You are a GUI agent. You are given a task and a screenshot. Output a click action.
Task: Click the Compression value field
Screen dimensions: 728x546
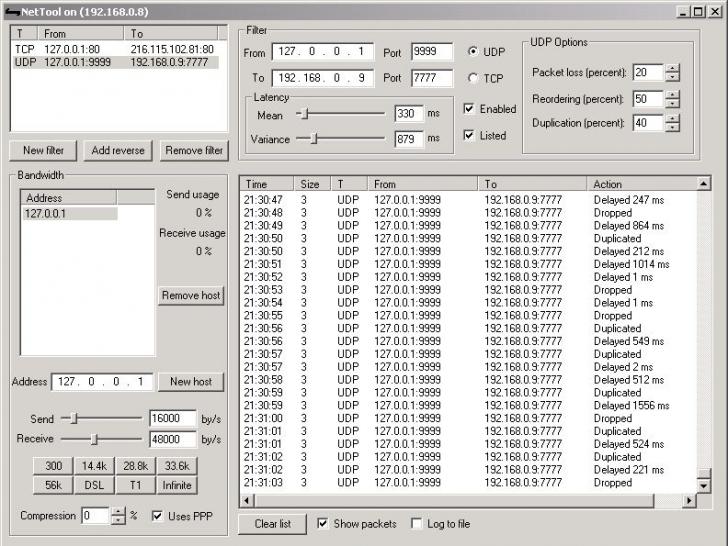click(x=97, y=516)
